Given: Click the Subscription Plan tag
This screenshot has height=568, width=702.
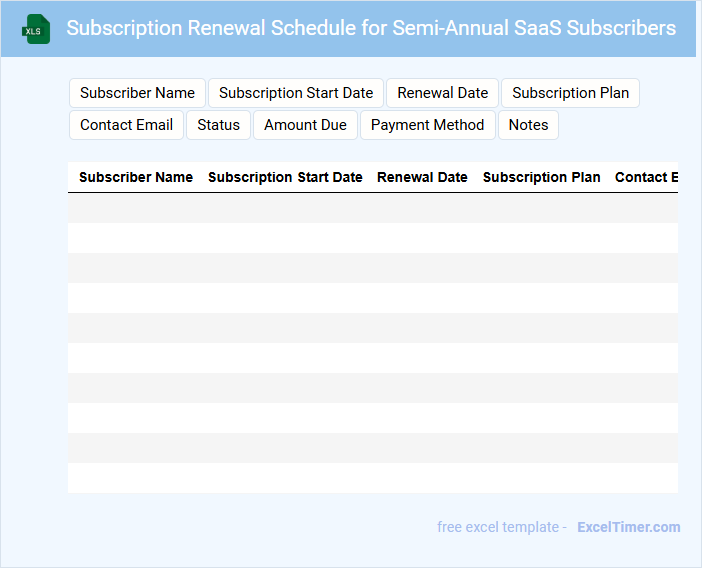Looking at the screenshot, I should pos(570,93).
